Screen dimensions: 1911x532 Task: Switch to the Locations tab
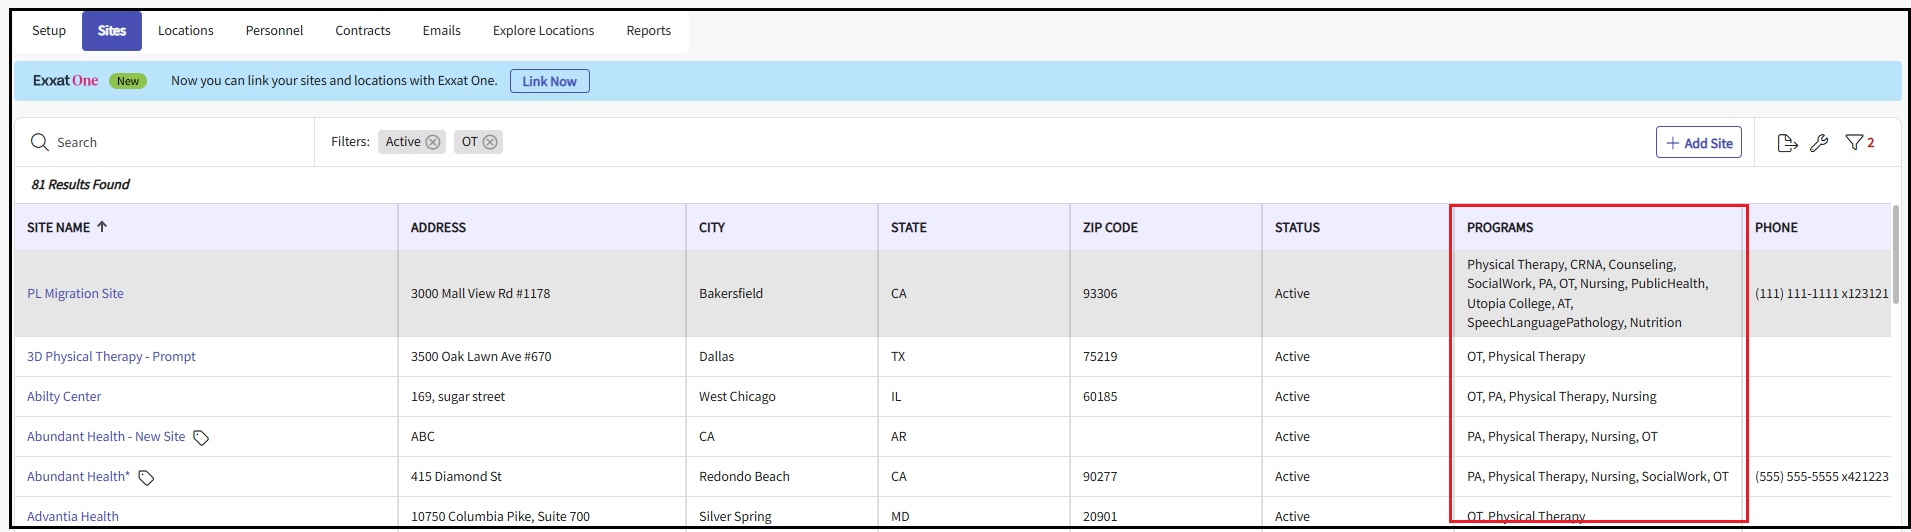(185, 31)
